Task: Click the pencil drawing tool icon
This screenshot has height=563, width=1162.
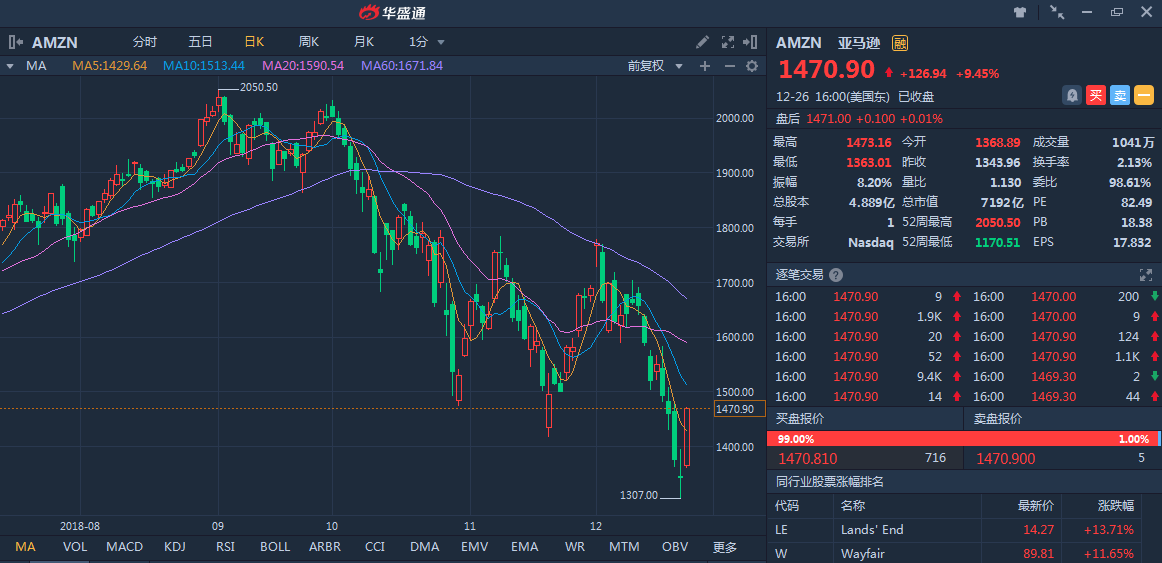Action: pyautogui.click(x=702, y=42)
